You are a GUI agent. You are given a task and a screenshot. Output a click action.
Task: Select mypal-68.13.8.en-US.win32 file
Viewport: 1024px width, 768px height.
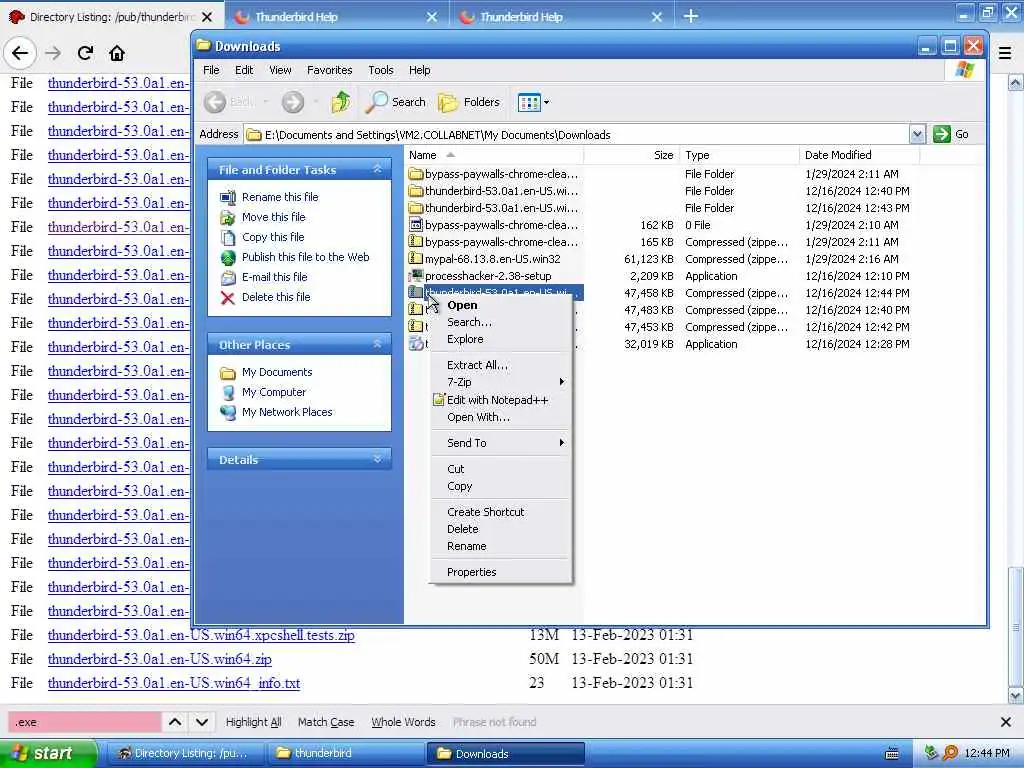point(492,259)
